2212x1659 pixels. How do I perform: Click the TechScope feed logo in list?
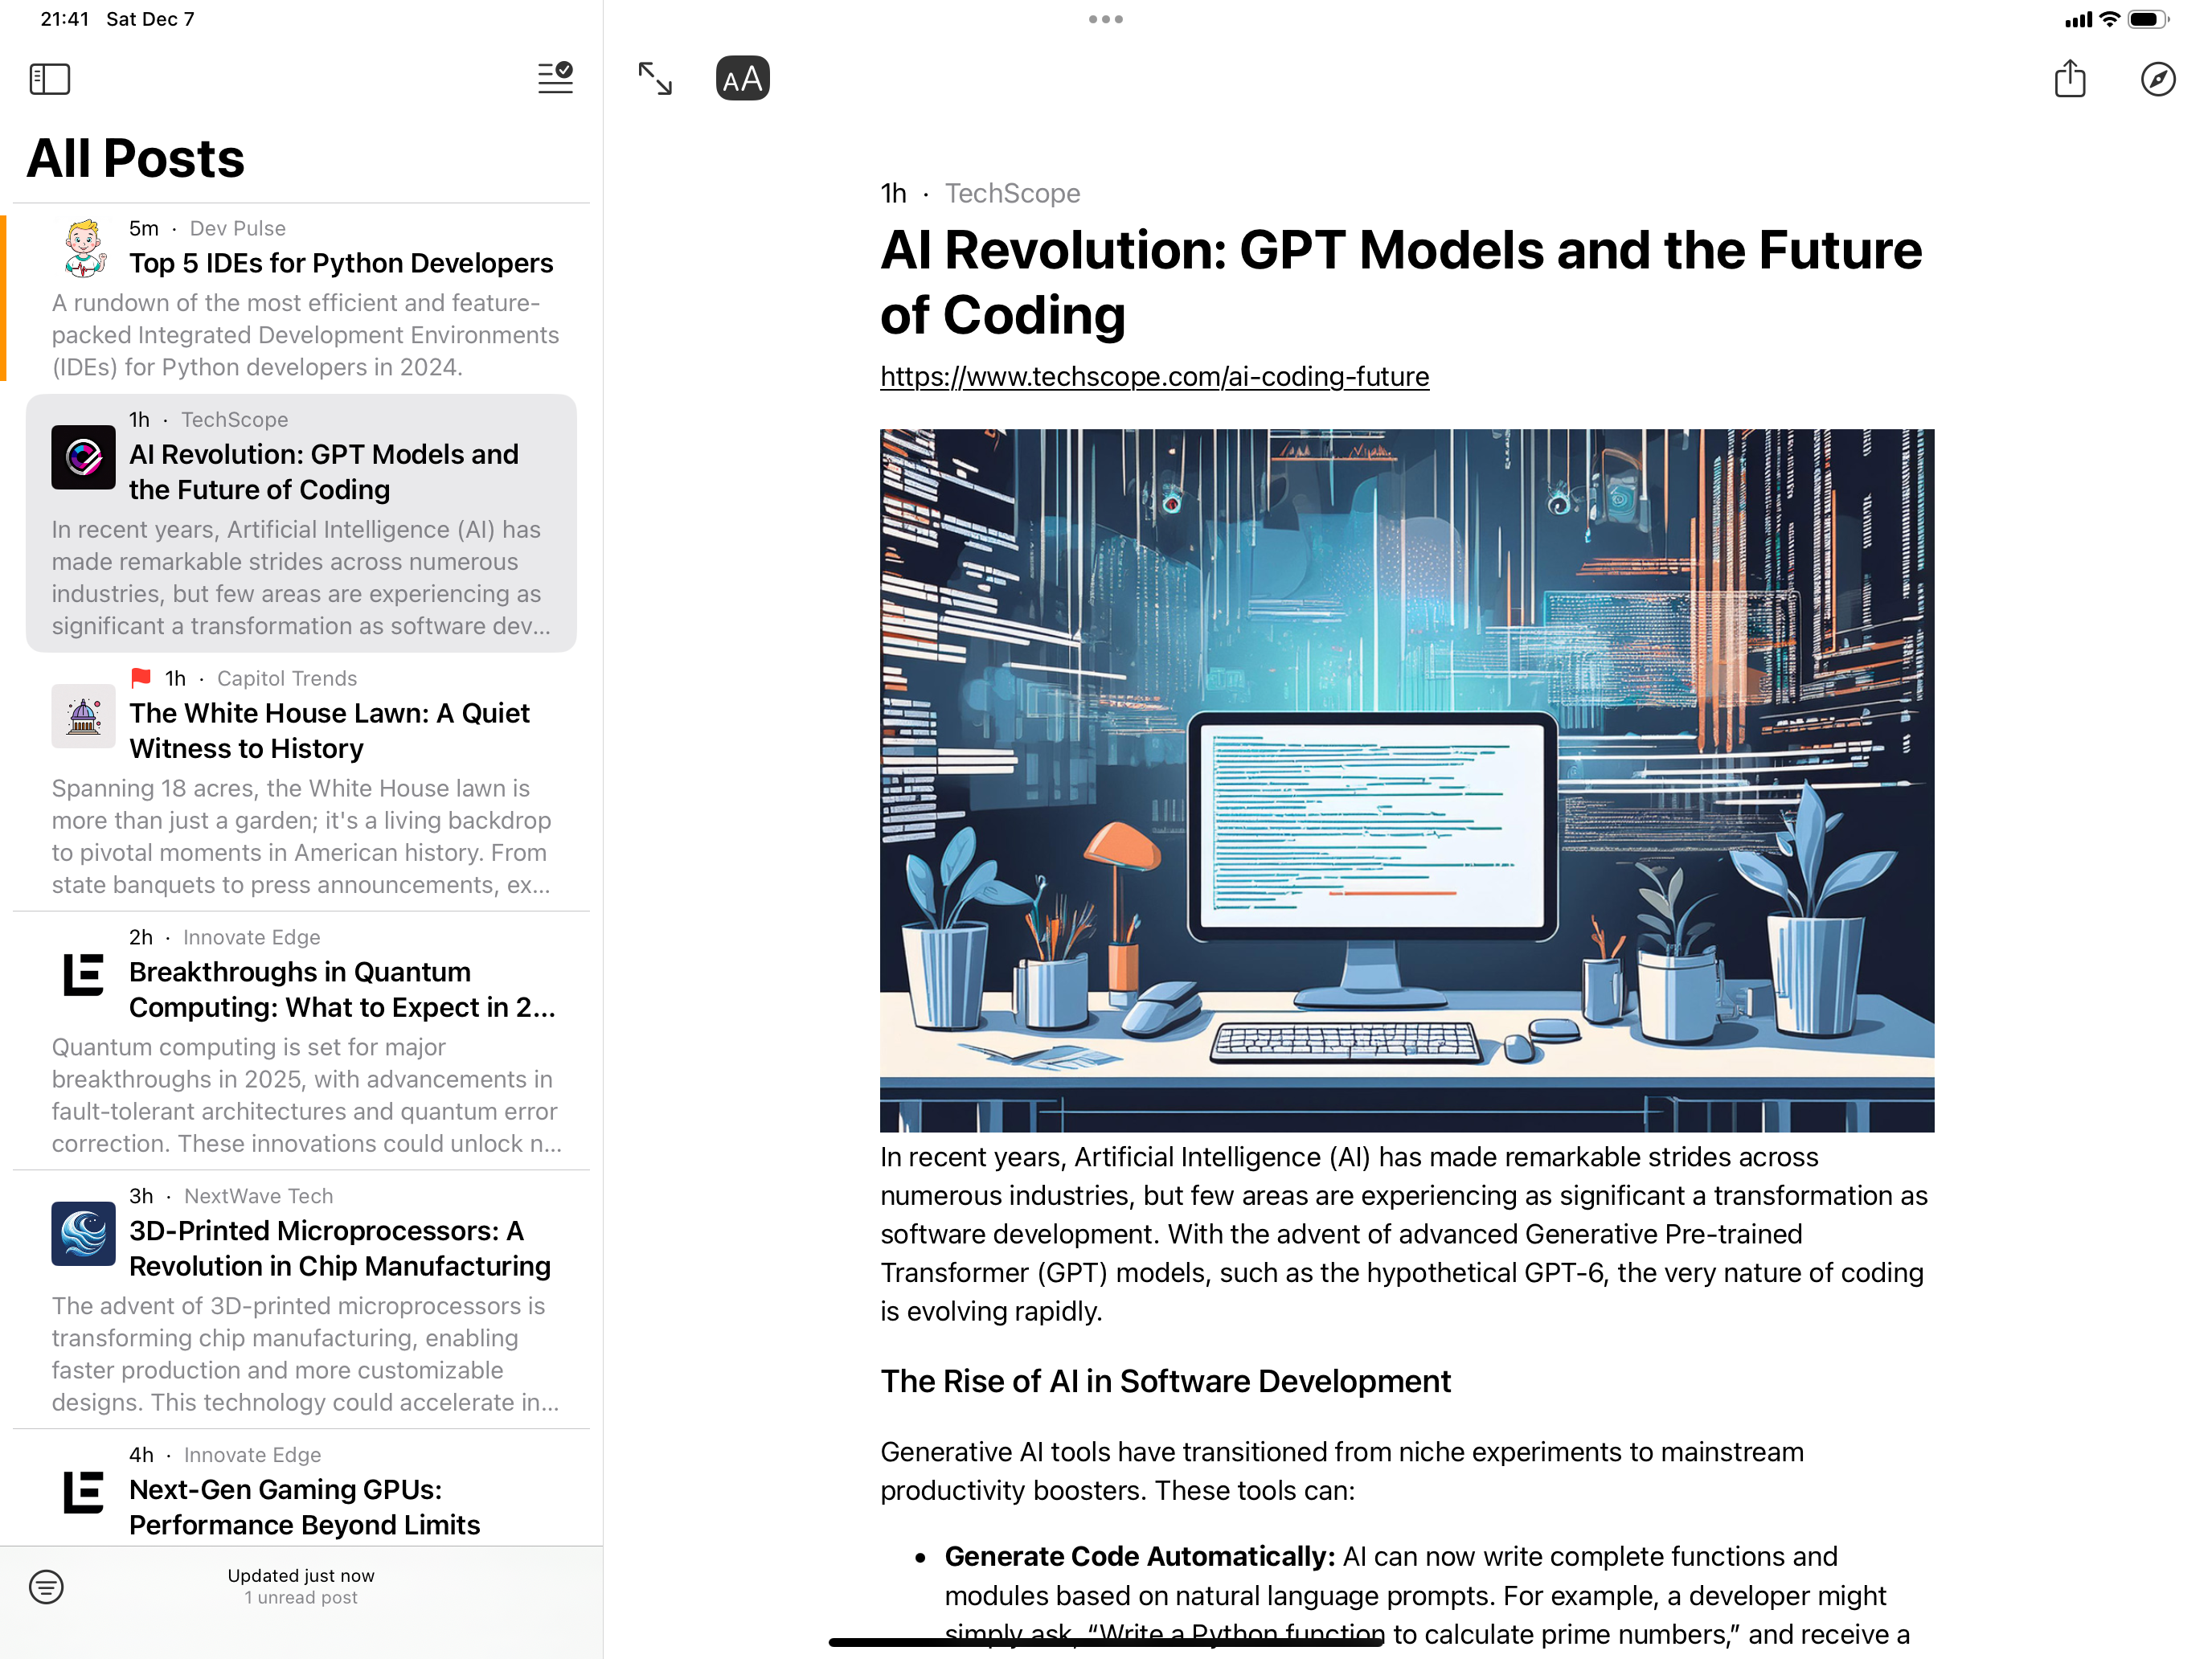click(x=84, y=457)
